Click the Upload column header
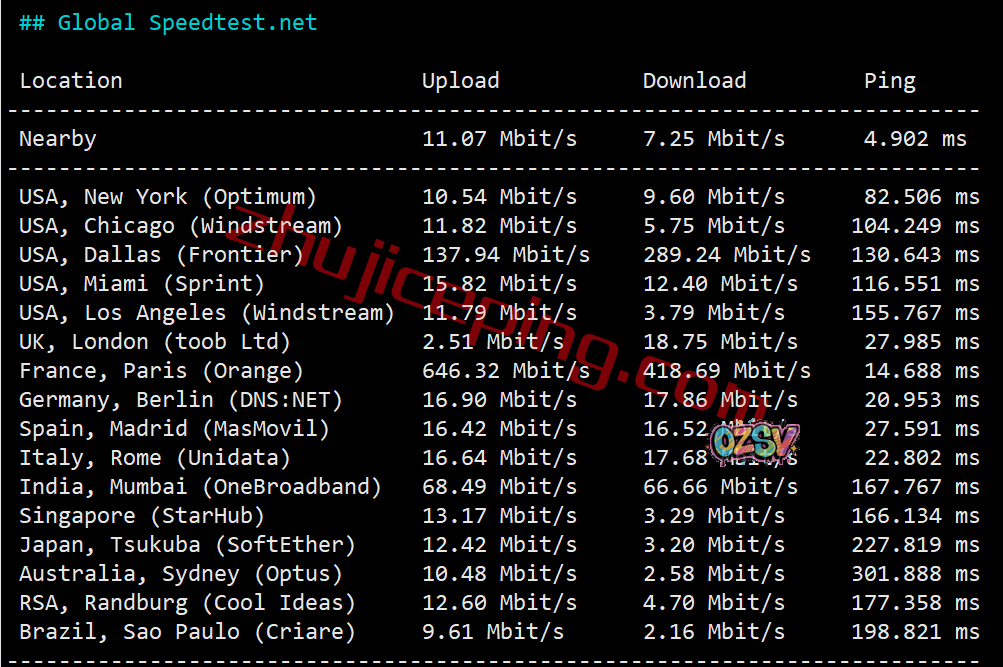1003x667 pixels. click(x=461, y=82)
